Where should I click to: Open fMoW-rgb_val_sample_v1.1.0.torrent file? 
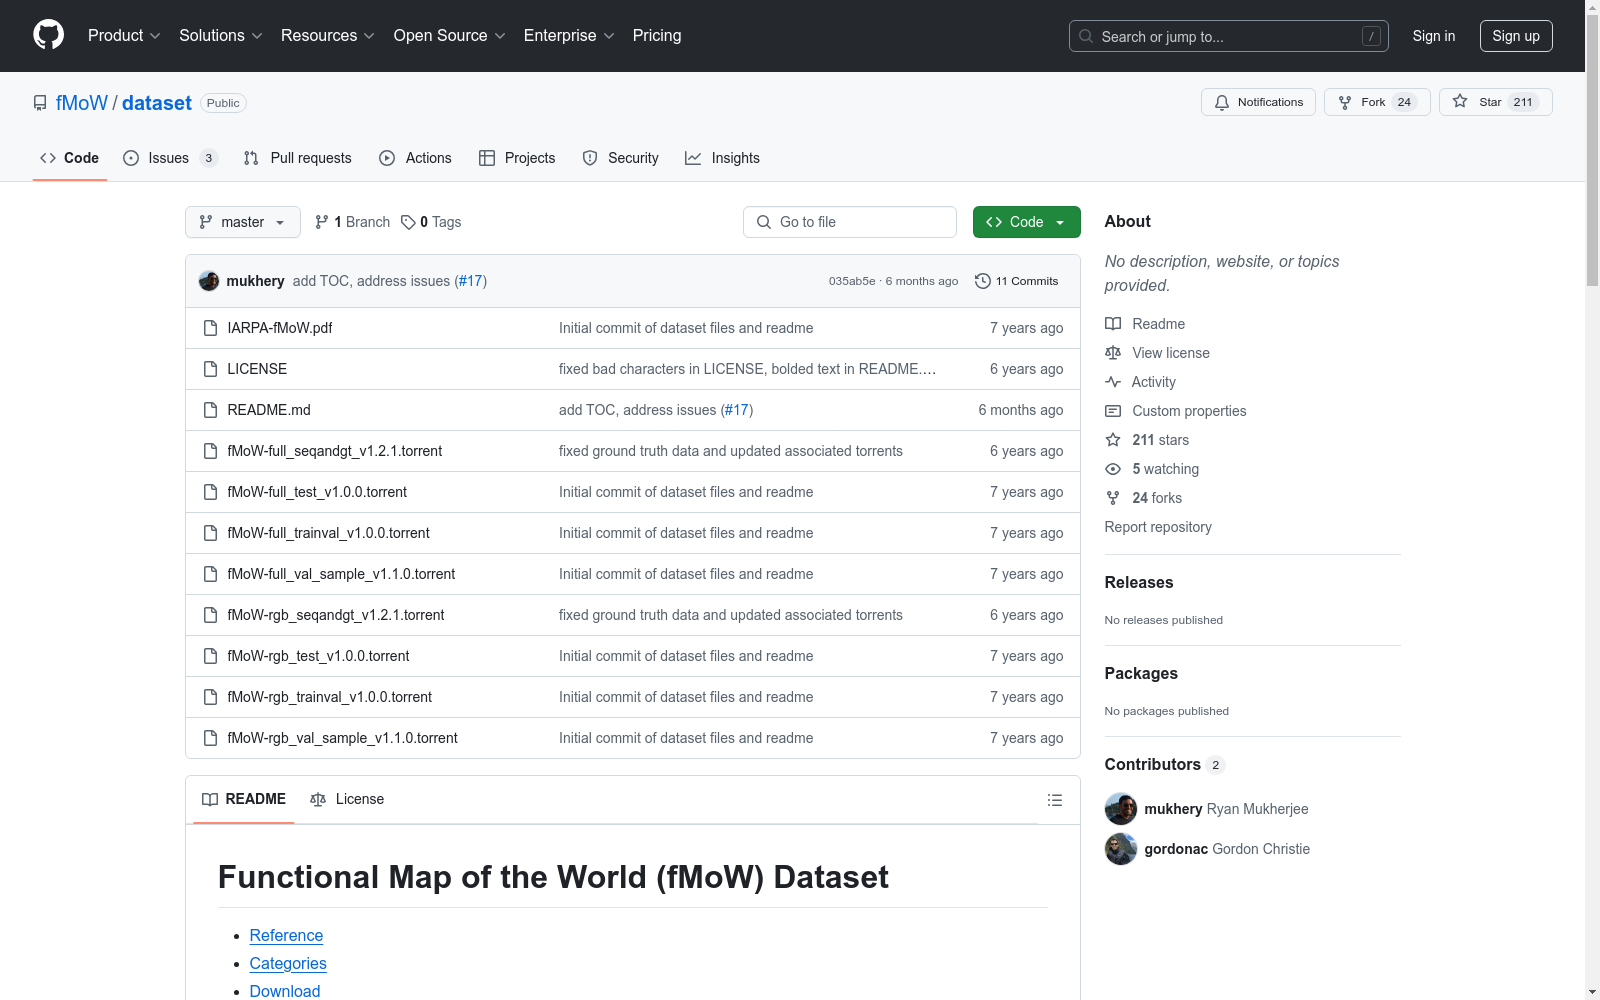[343, 738]
